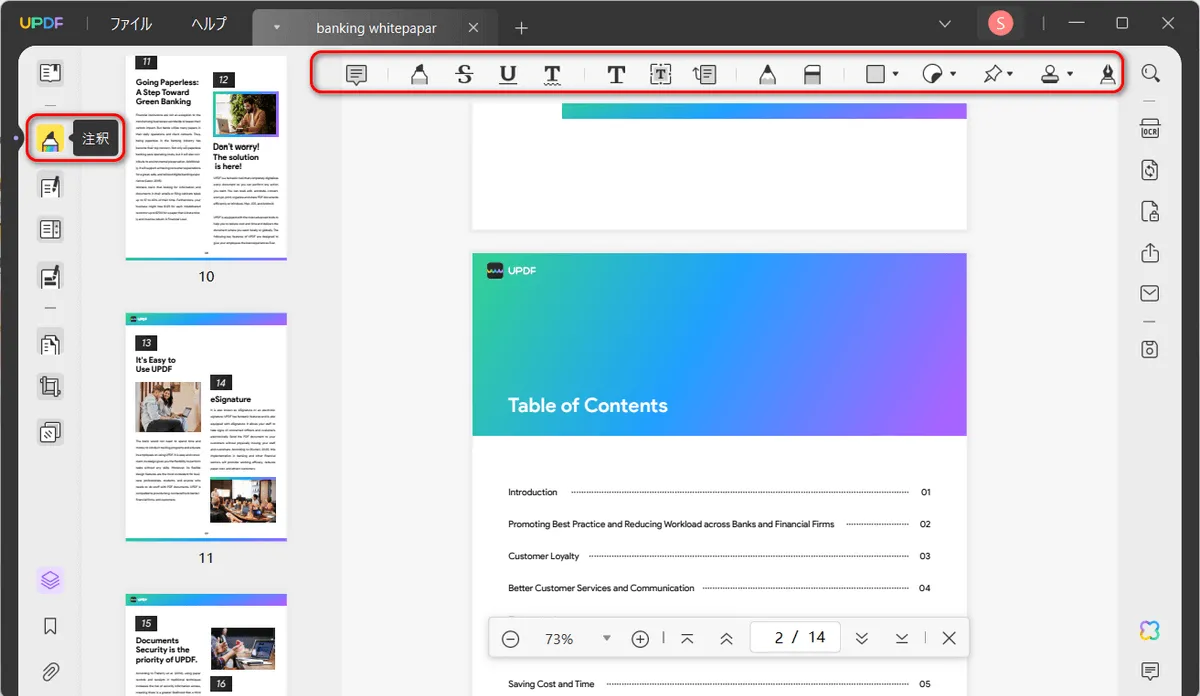Open the attachments paperclip panel

click(50, 671)
